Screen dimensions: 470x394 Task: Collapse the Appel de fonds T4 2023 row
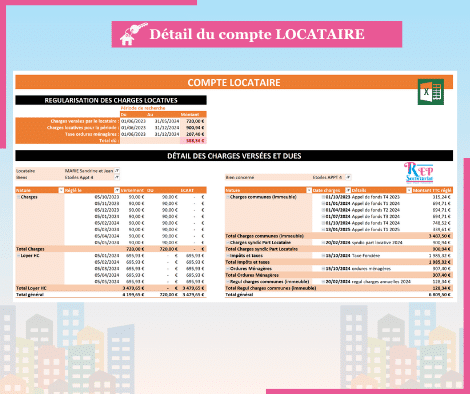(x=323, y=197)
